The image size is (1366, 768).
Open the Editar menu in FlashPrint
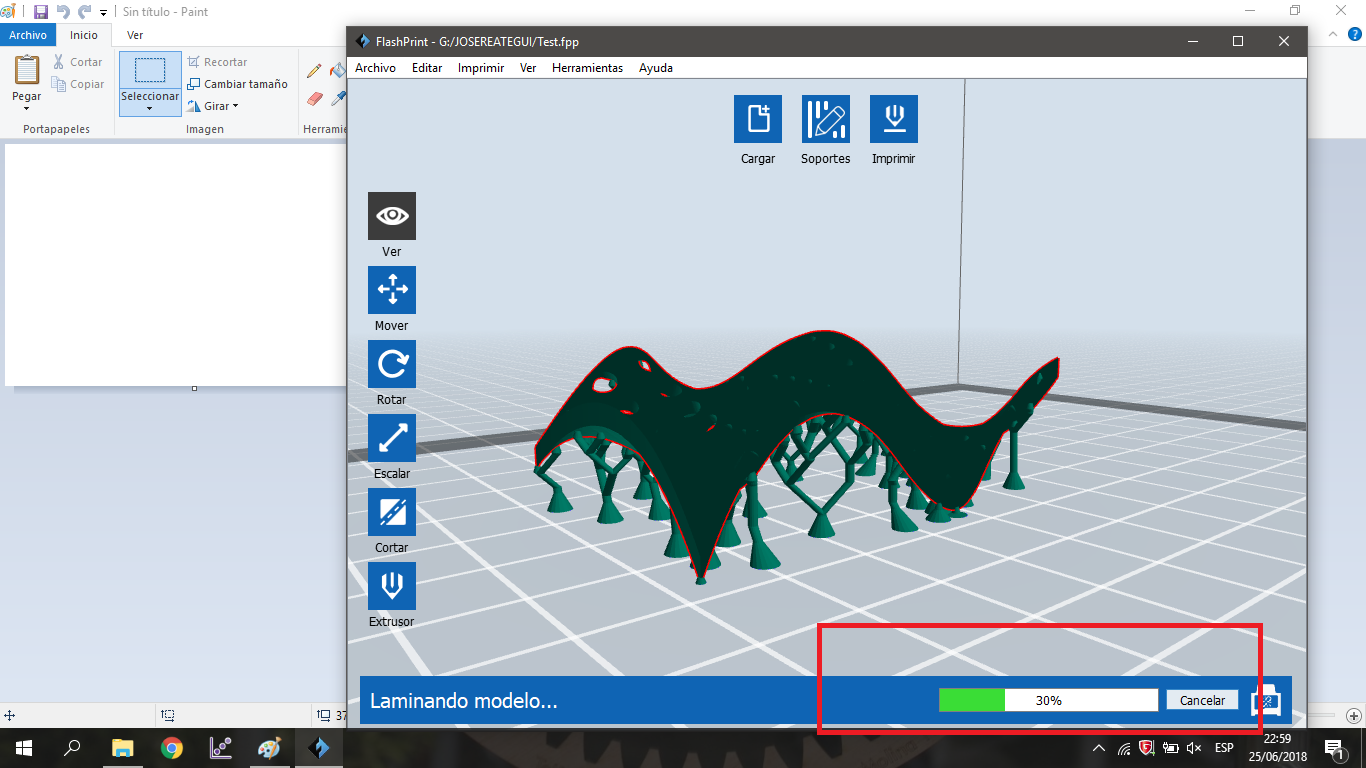point(427,68)
